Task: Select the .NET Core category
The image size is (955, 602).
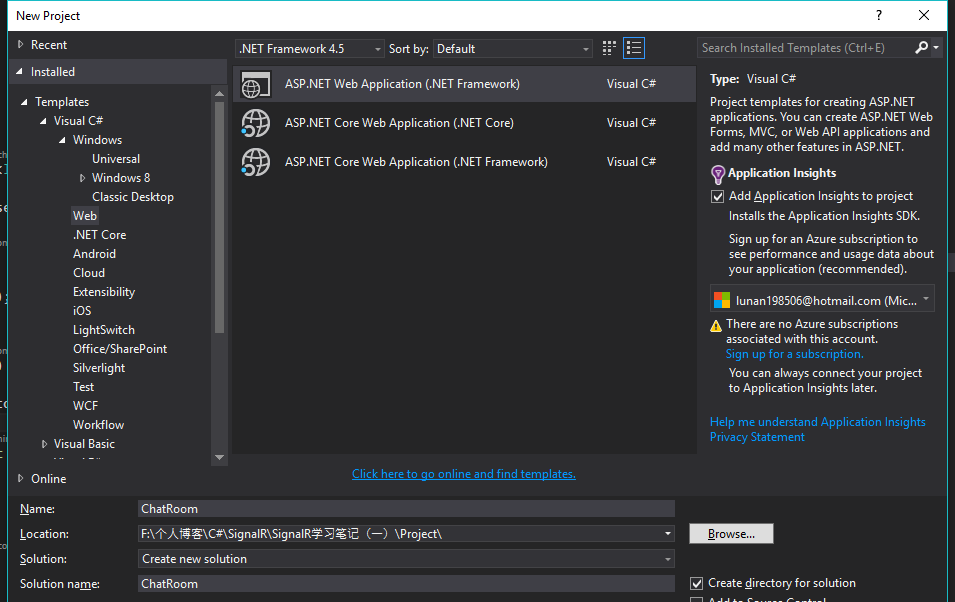Action: pyautogui.click(x=99, y=235)
